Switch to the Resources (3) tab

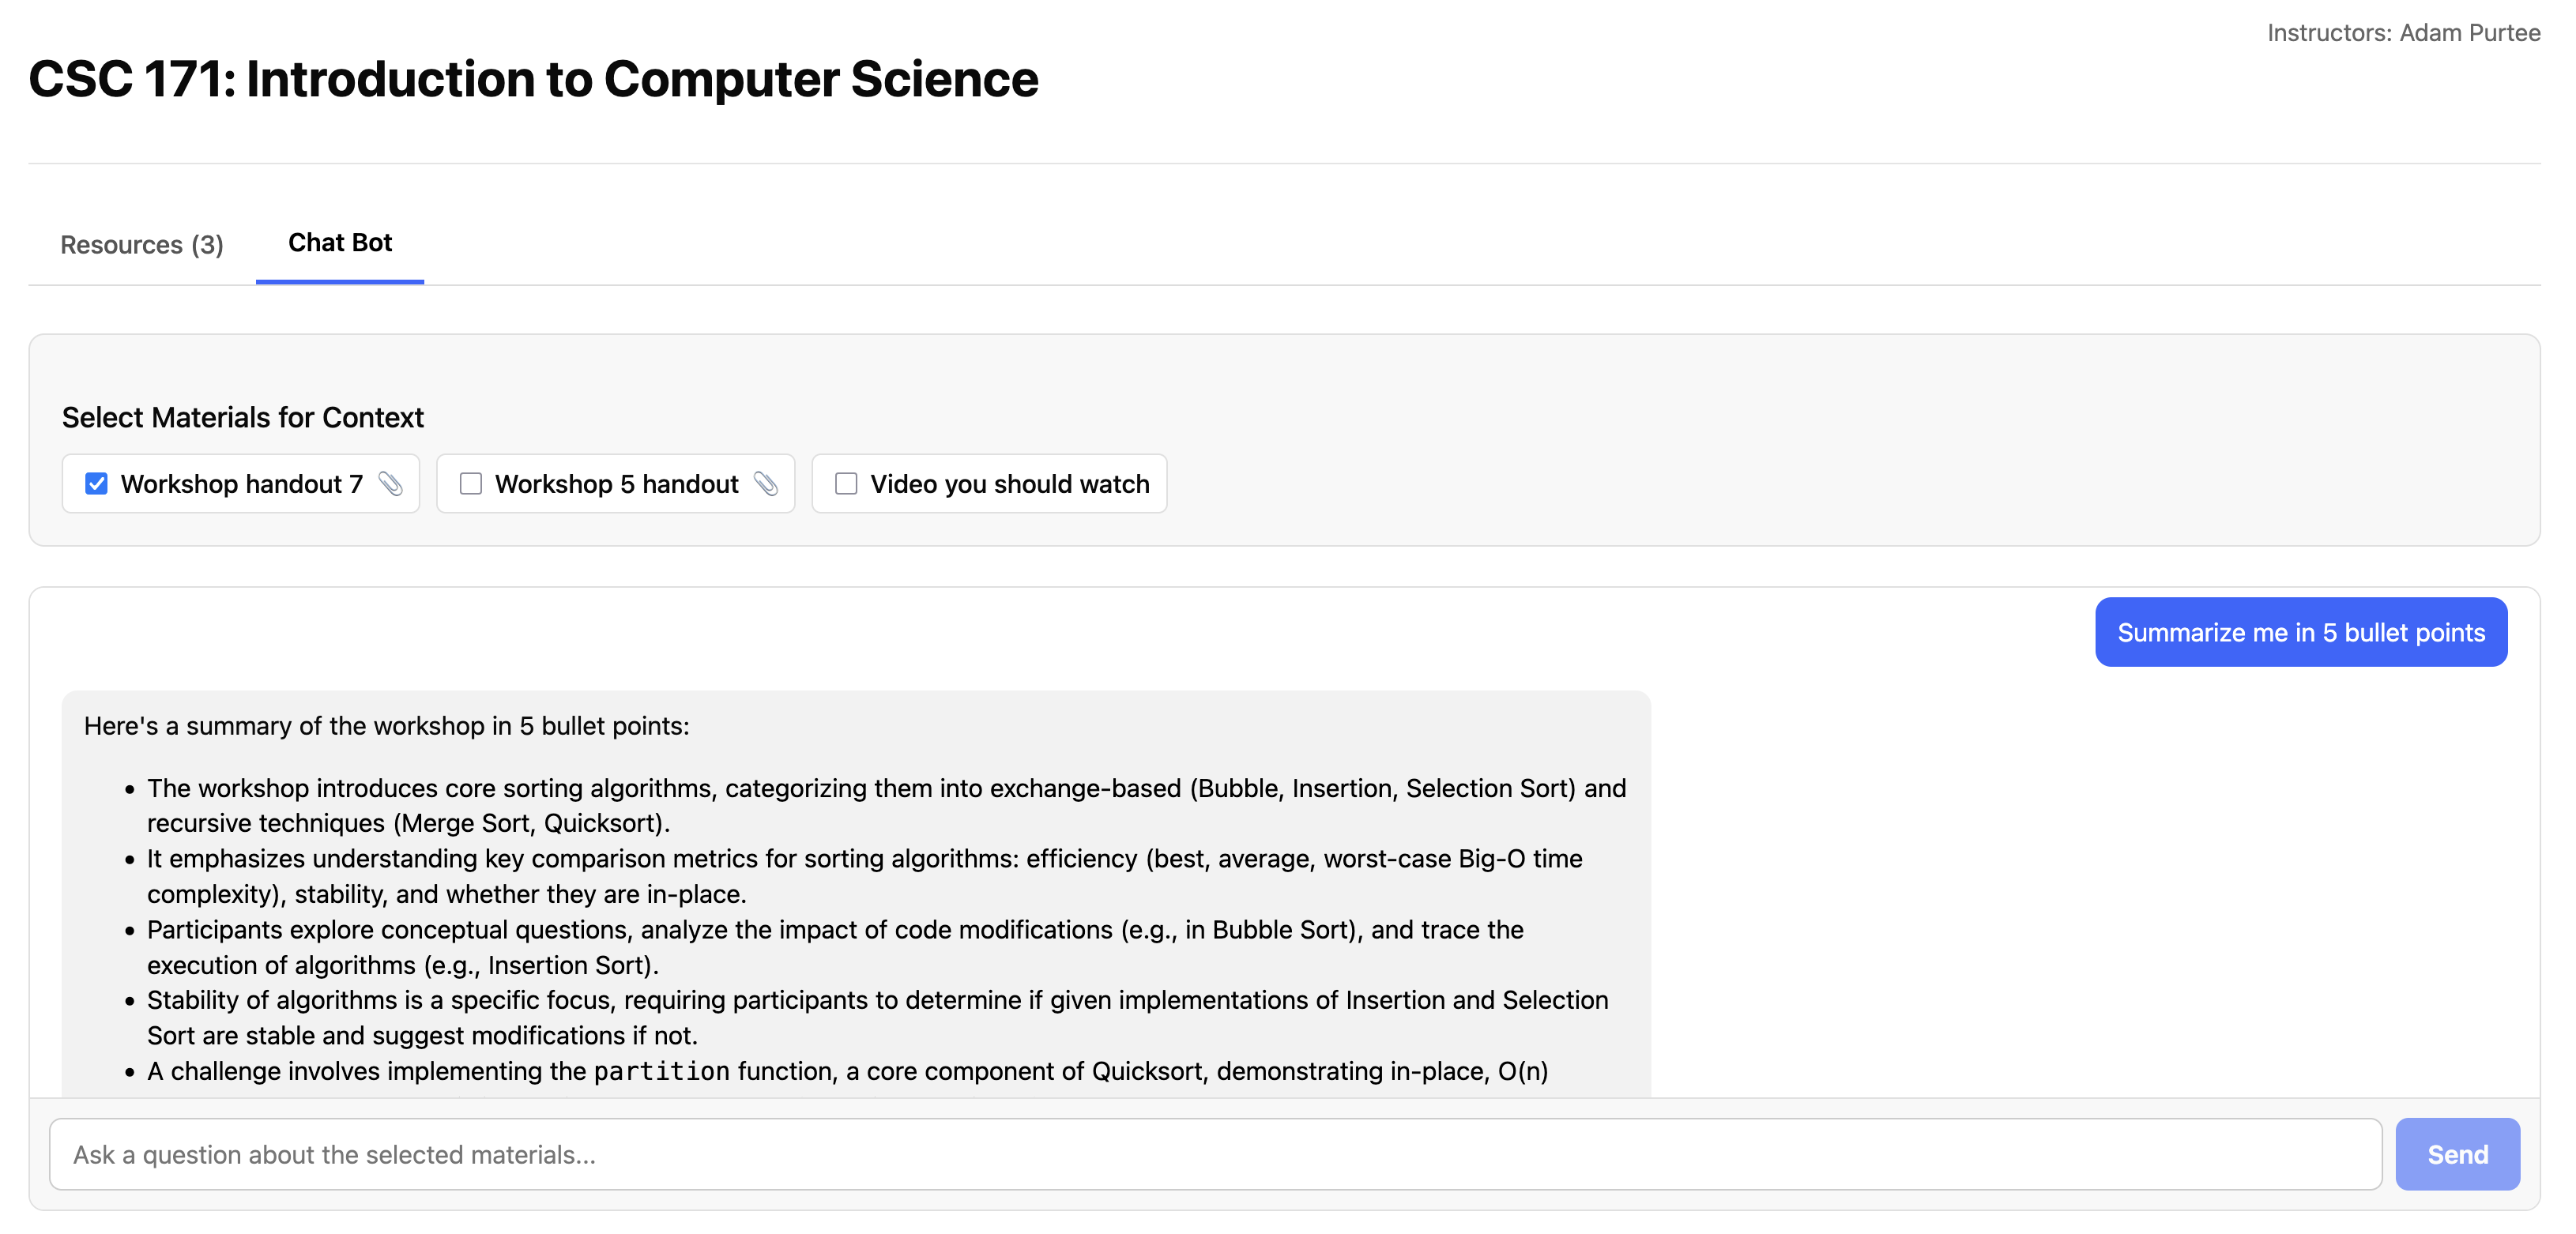tap(142, 245)
